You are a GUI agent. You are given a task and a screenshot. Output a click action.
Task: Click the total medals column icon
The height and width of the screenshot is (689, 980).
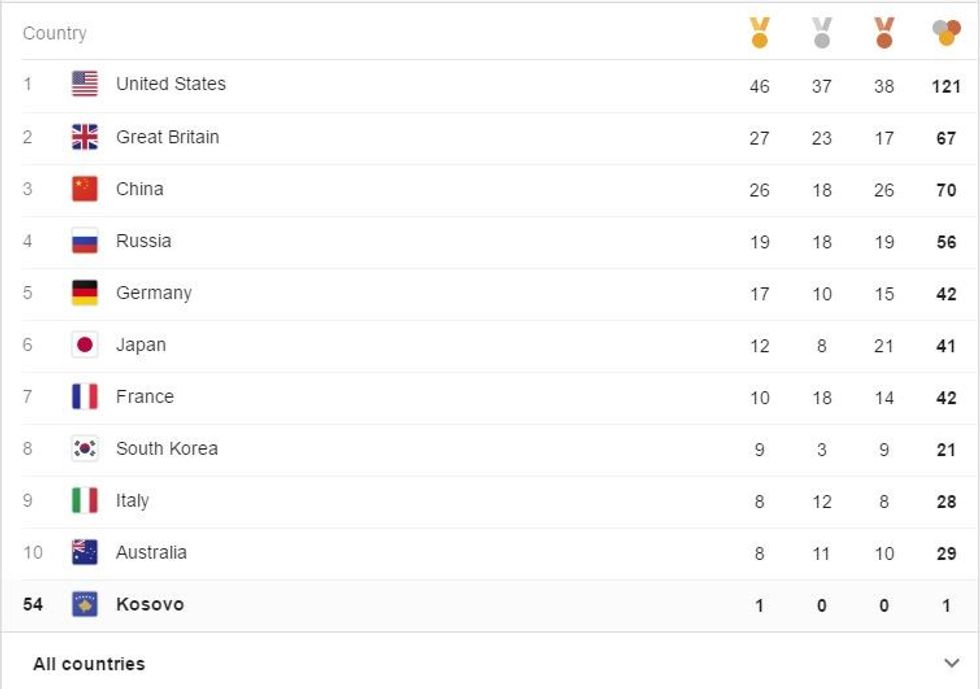tap(946, 33)
